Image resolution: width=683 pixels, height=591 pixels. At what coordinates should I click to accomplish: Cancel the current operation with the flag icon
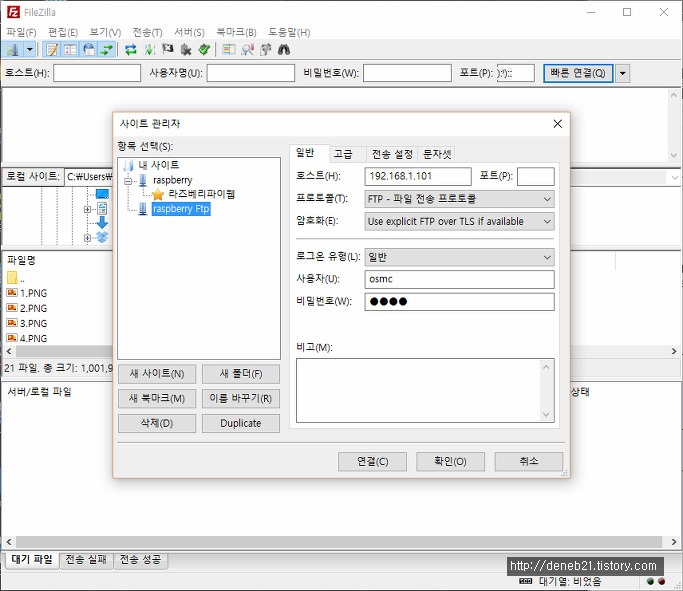[168, 50]
